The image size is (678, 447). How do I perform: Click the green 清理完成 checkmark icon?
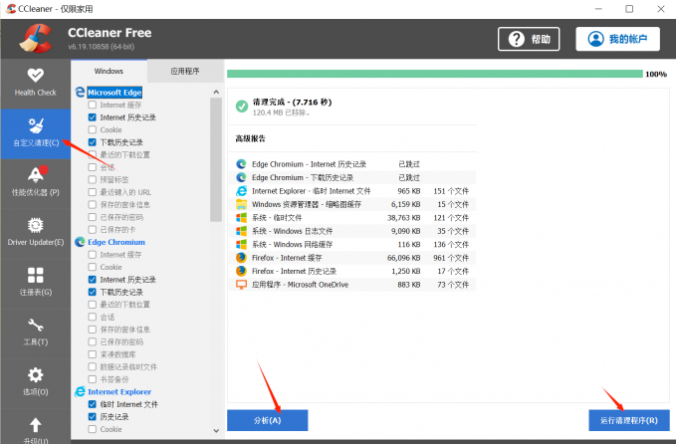point(242,106)
